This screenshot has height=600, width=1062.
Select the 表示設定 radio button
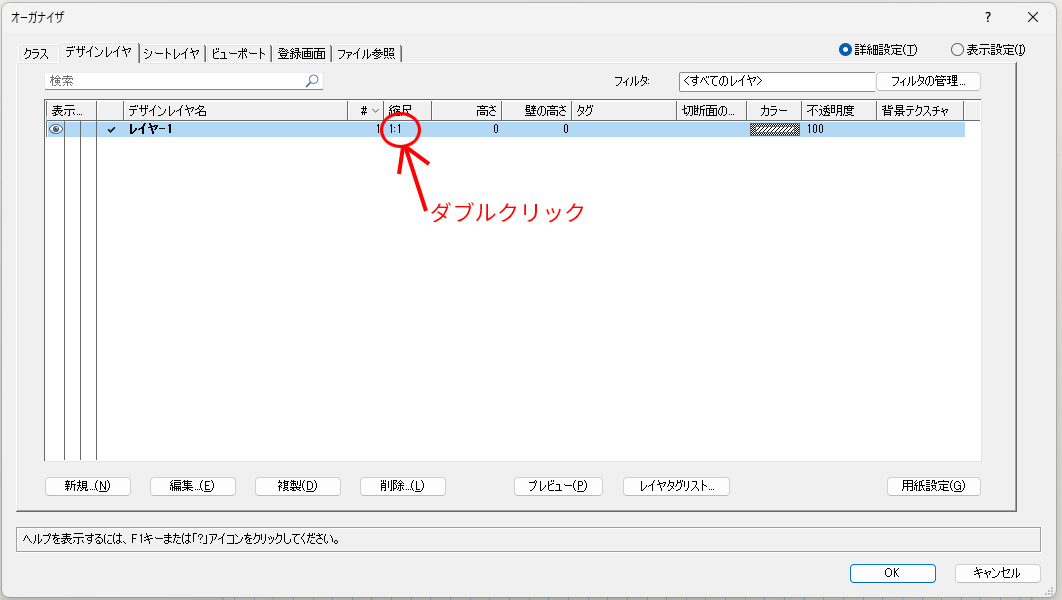click(x=957, y=49)
